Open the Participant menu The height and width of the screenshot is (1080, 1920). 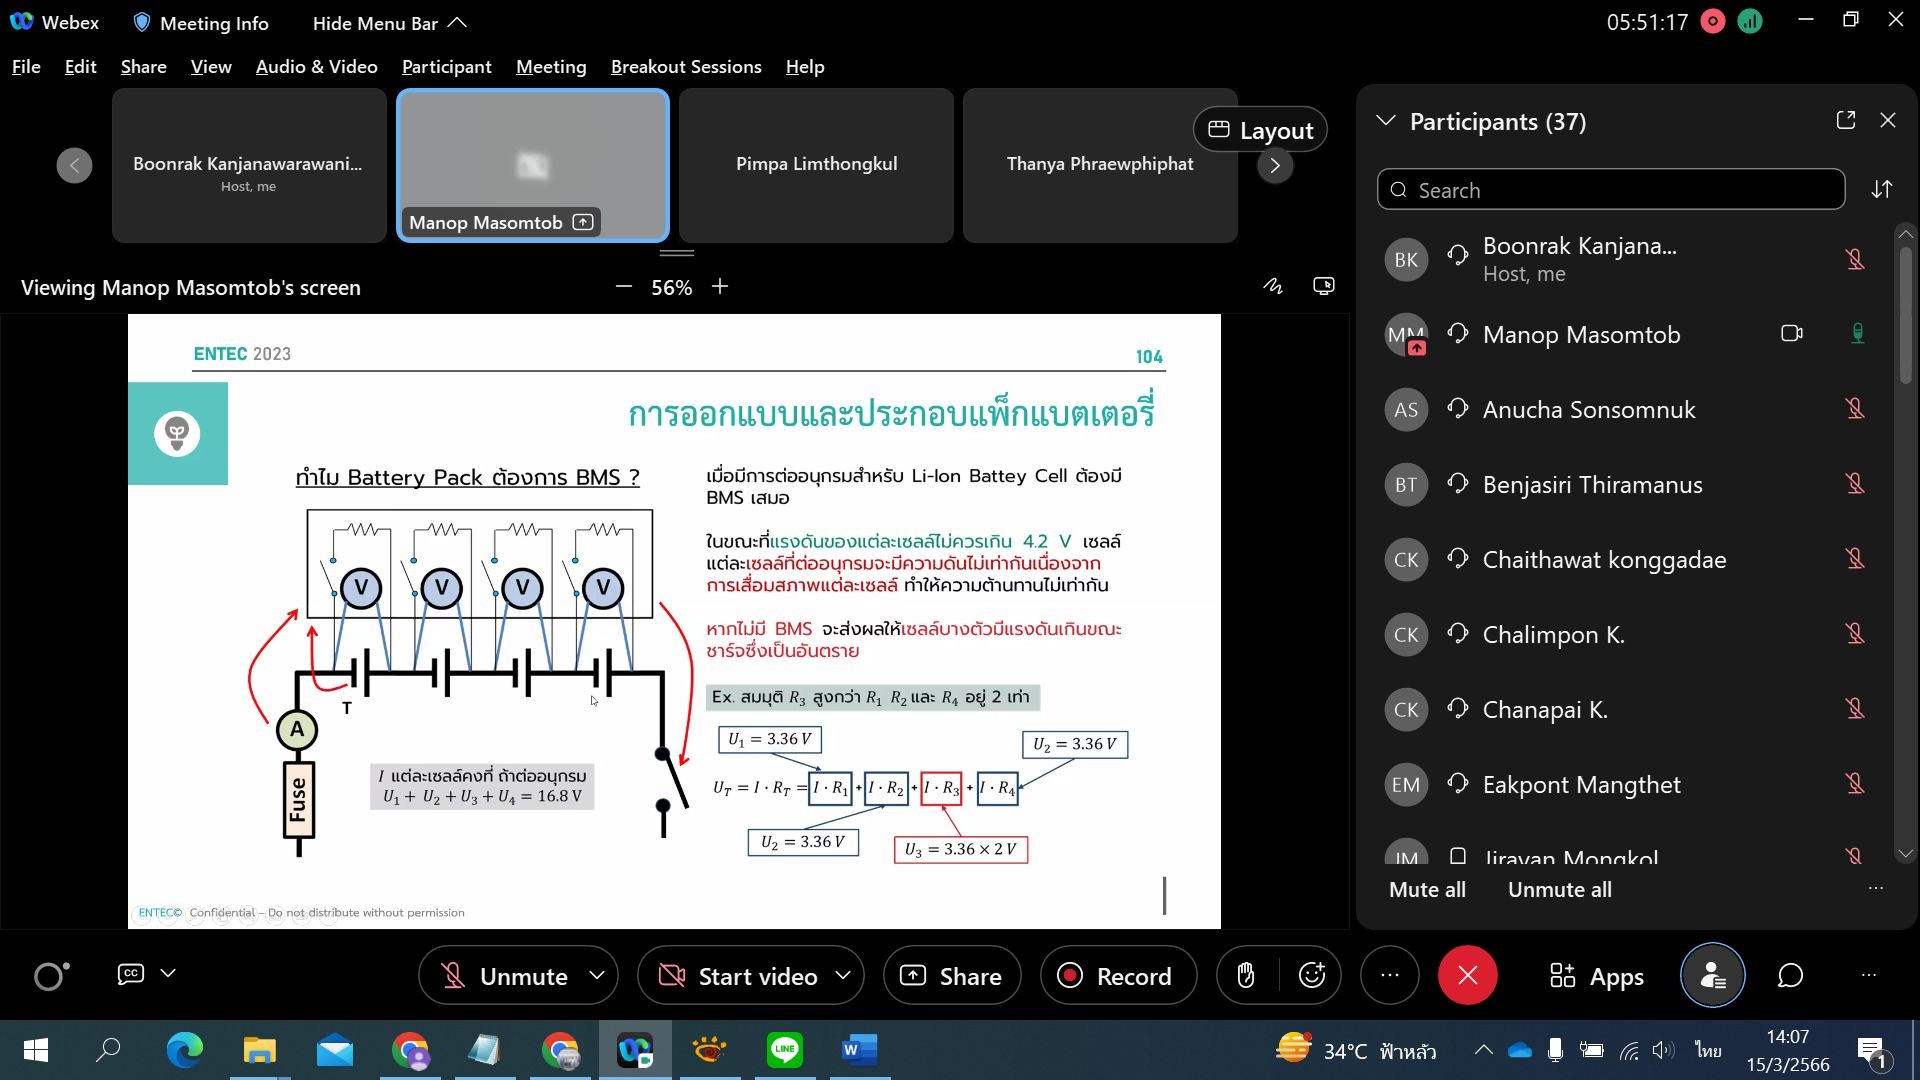pos(446,67)
